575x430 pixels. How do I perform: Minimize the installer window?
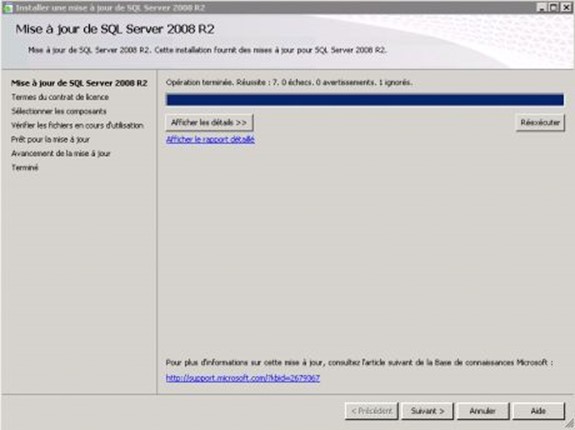(542, 7)
